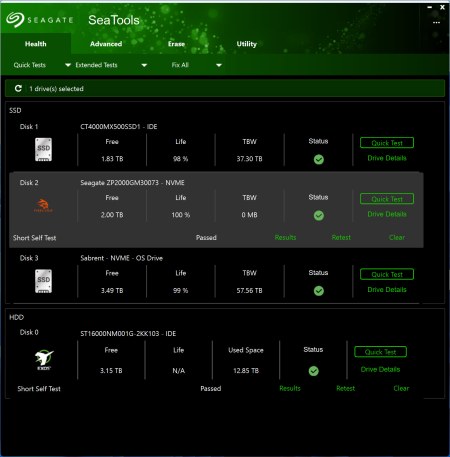Open Drive Details for Disk 0

[380, 369]
